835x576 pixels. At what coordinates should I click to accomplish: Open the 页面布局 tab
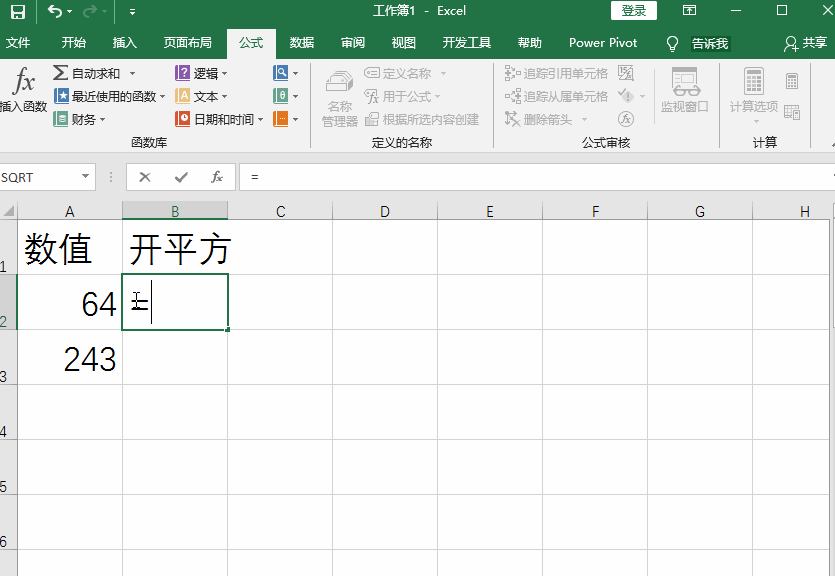click(x=188, y=43)
